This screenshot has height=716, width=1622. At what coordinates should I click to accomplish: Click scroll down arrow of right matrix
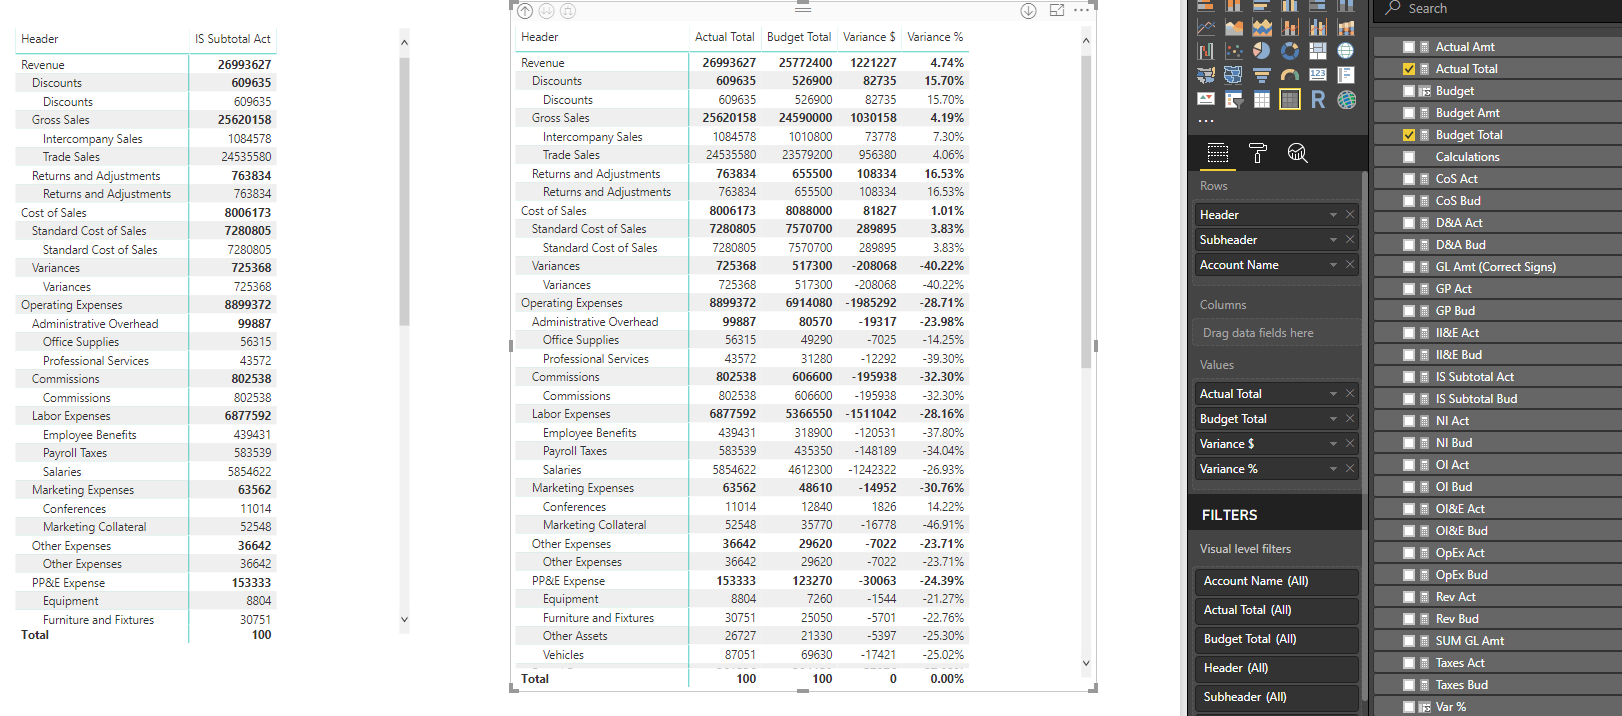[1086, 663]
